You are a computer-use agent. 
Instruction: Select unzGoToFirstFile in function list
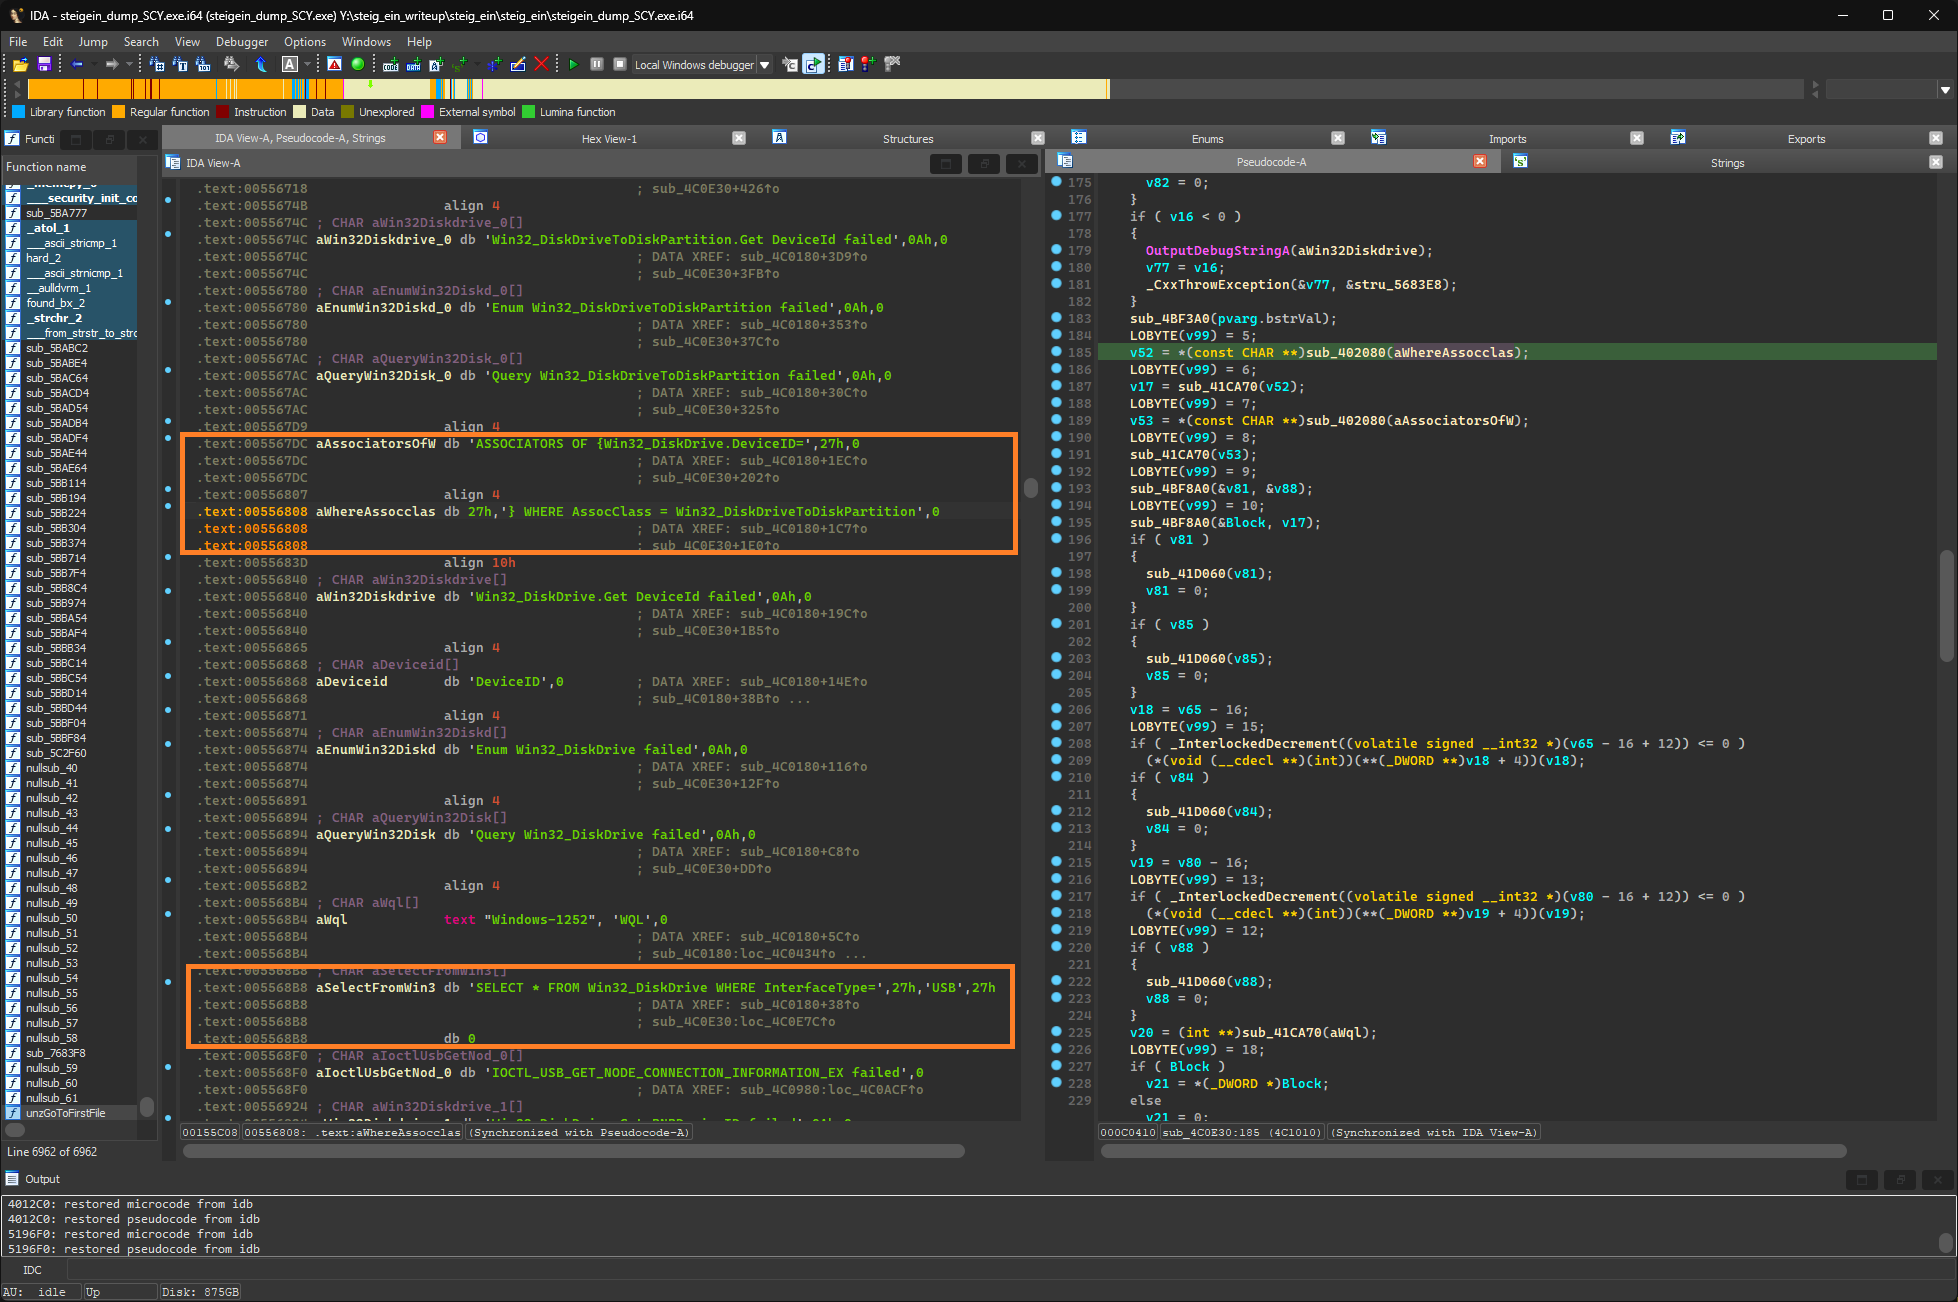(x=66, y=1113)
